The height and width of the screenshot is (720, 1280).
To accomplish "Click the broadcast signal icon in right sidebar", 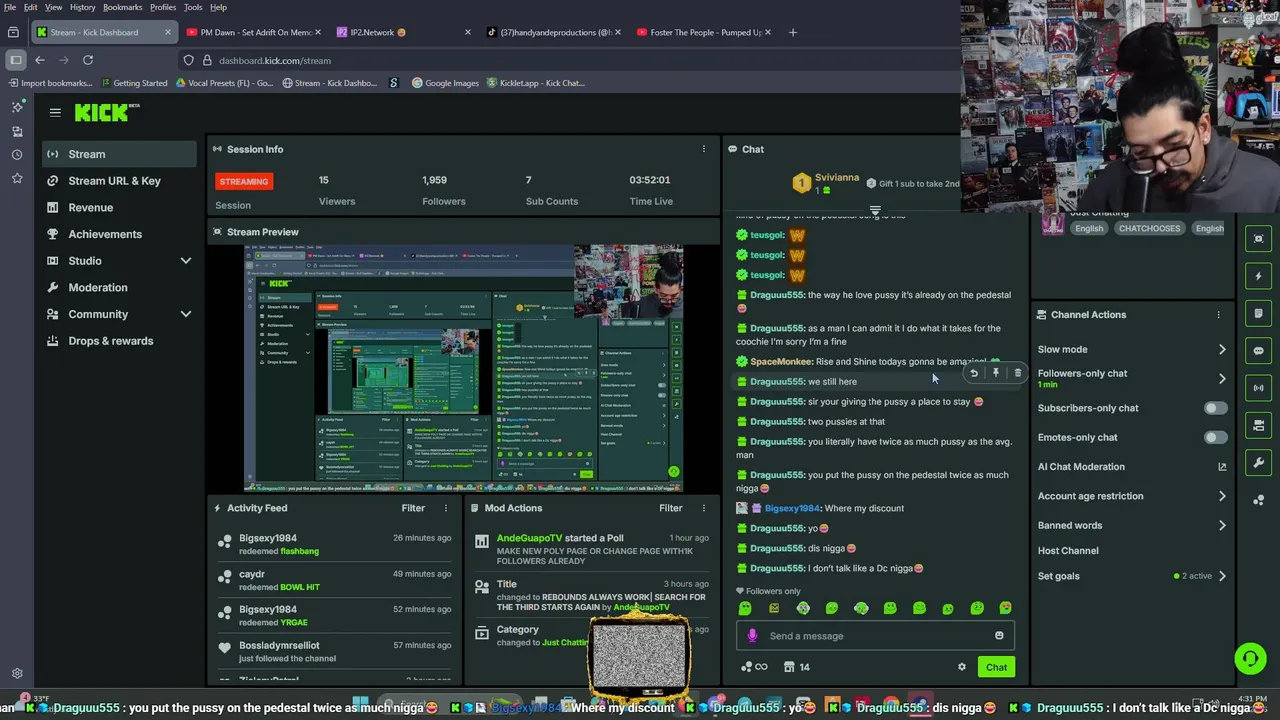I will 1259,388.
